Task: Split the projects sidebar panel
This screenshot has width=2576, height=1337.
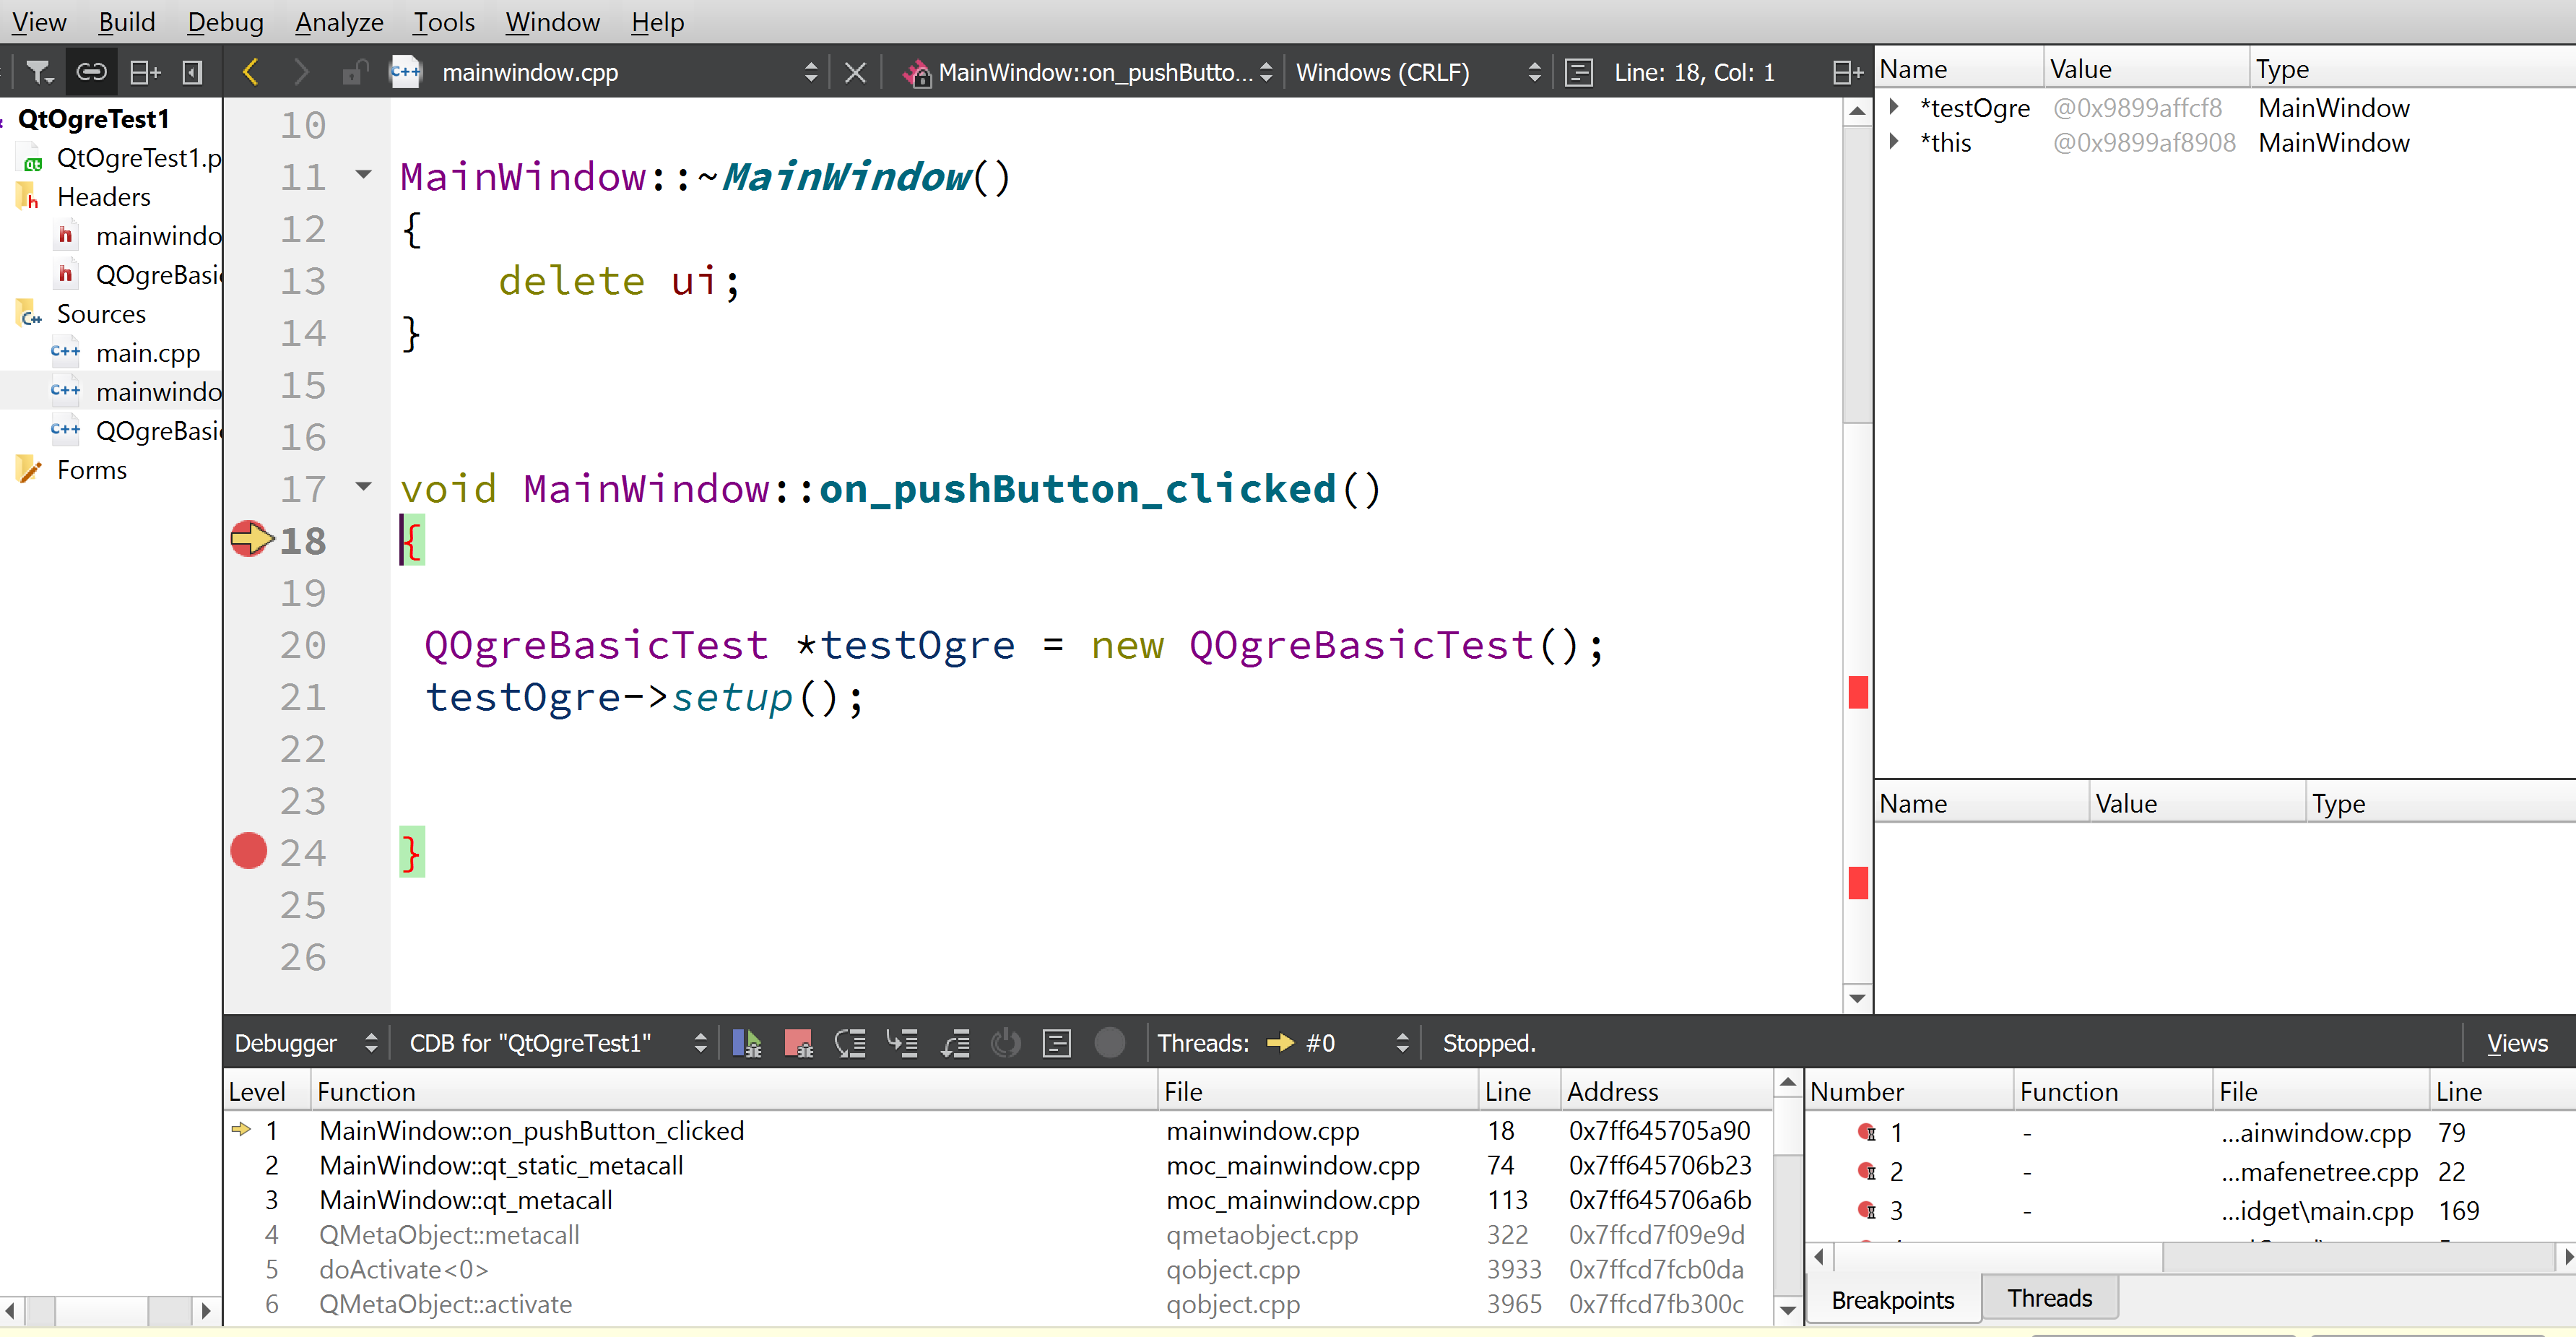Action: [145, 72]
